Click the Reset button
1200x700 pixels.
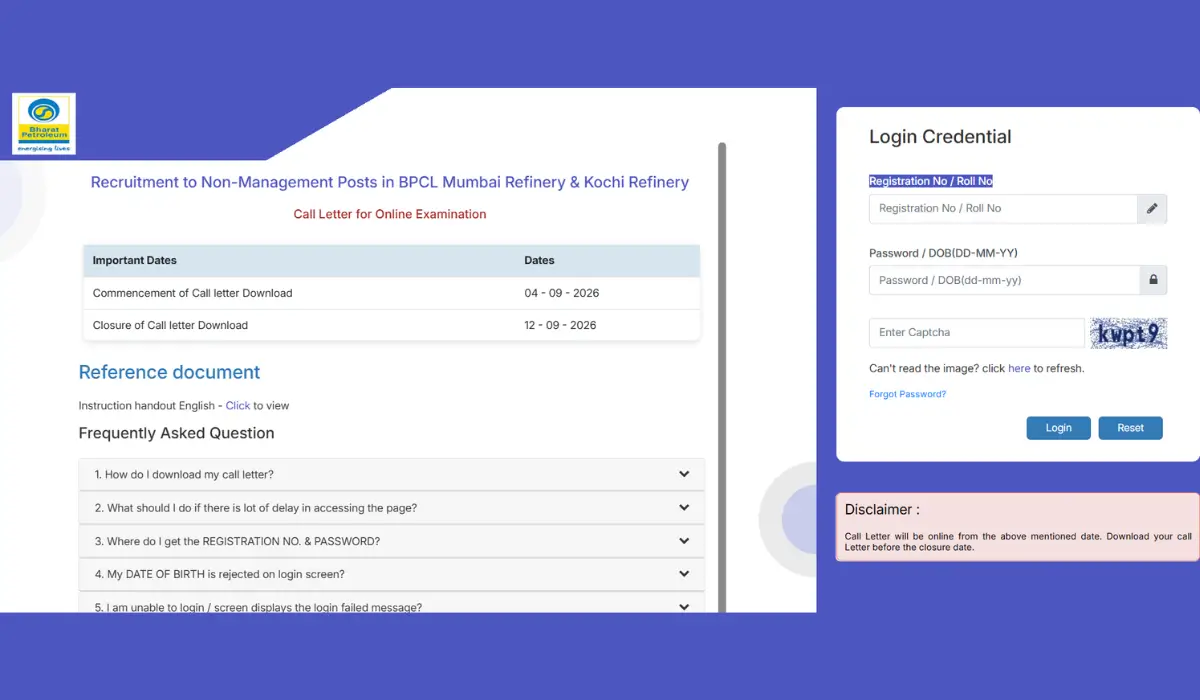pyautogui.click(x=1130, y=428)
